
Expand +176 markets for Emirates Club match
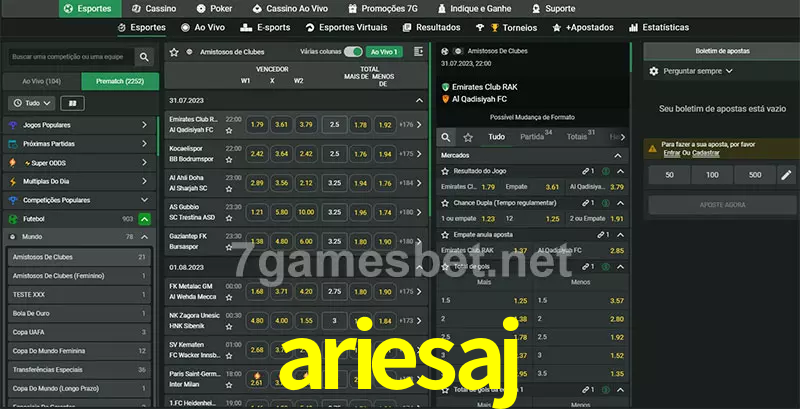[x=411, y=125]
